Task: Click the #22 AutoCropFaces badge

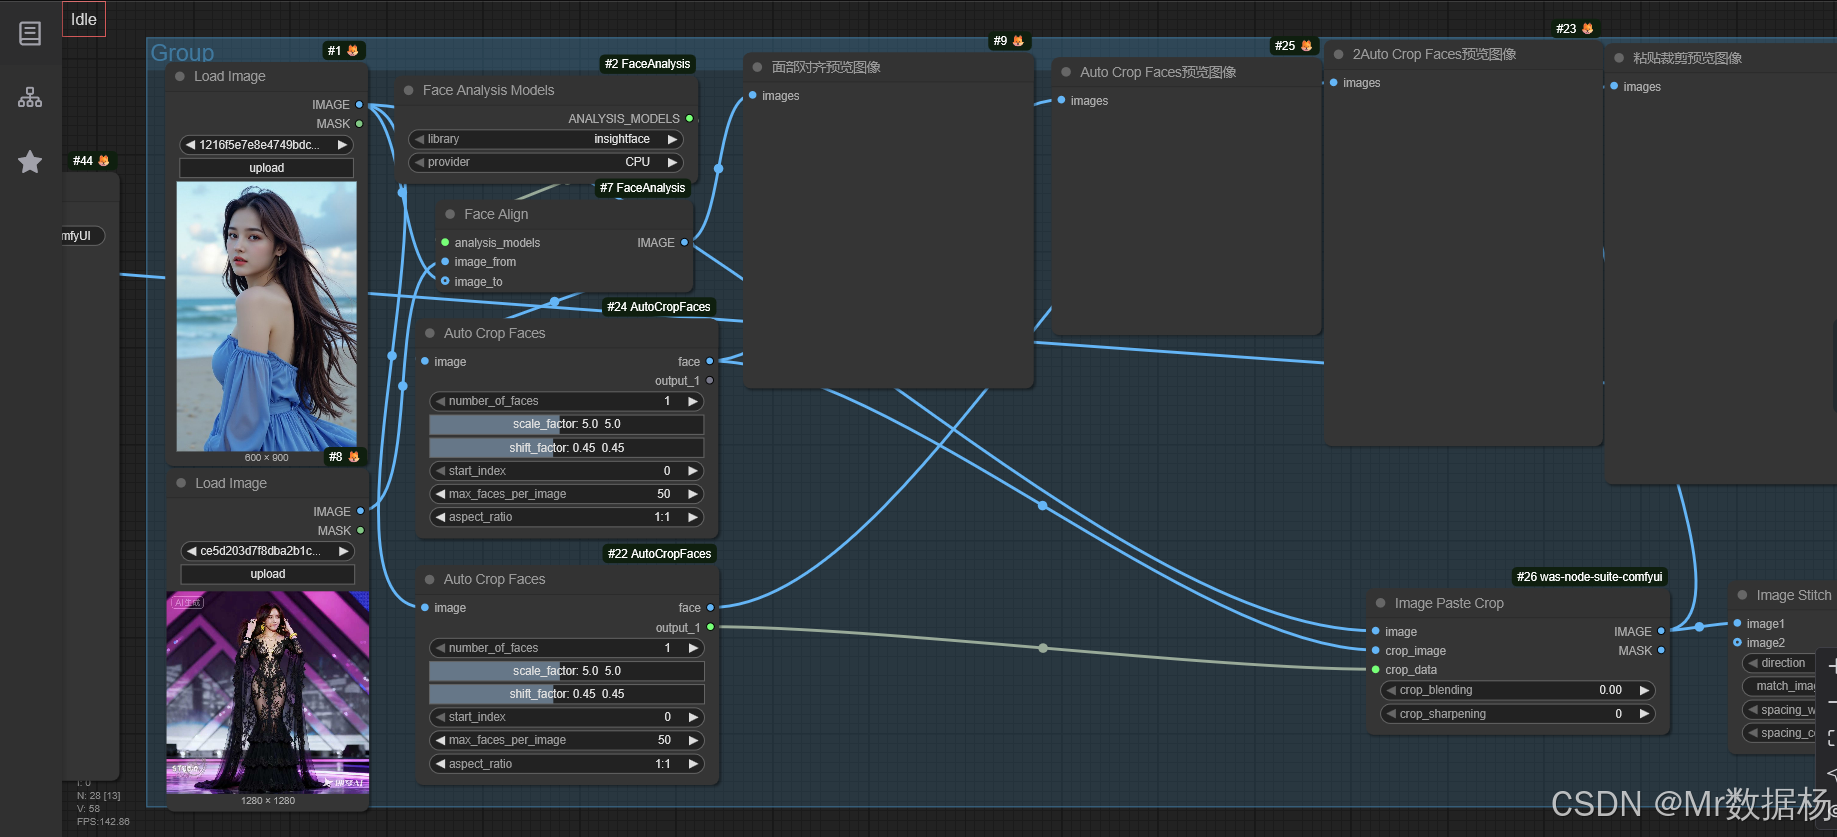Action: tap(660, 554)
